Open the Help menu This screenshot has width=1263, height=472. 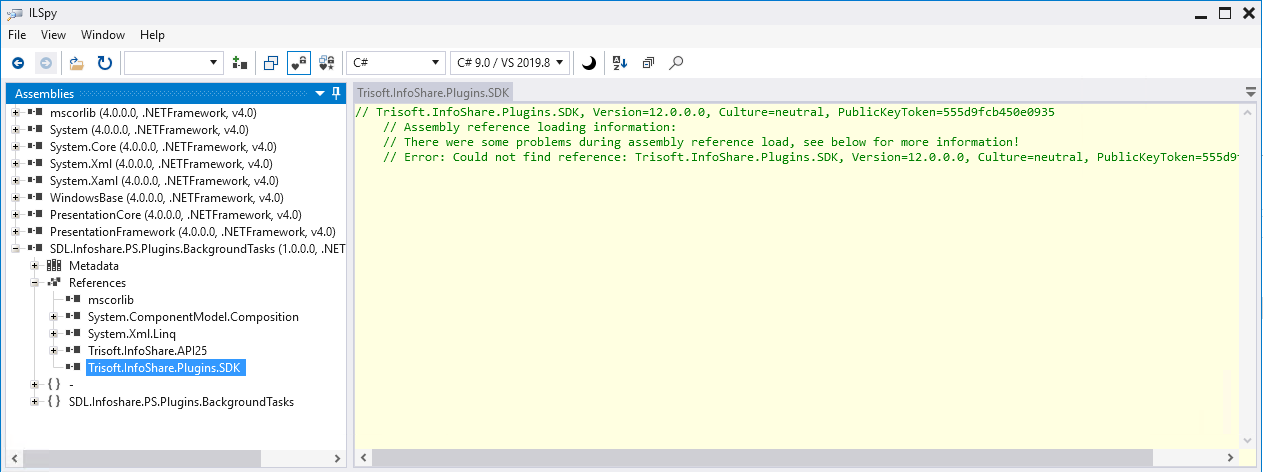(152, 35)
